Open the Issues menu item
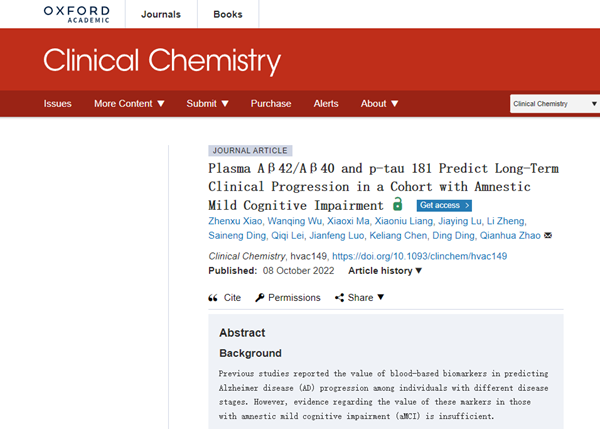 point(57,104)
